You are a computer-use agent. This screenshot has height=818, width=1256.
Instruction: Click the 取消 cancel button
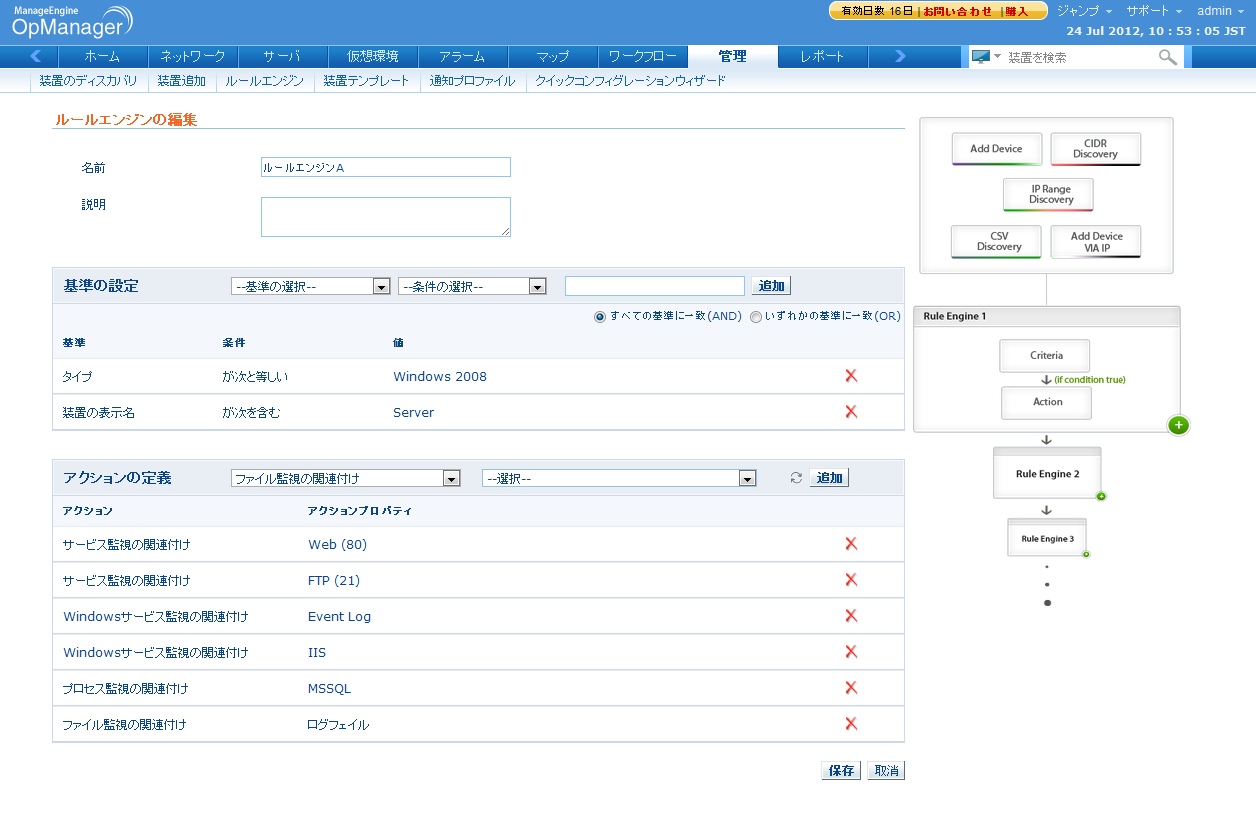pyautogui.click(x=886, y=771)
